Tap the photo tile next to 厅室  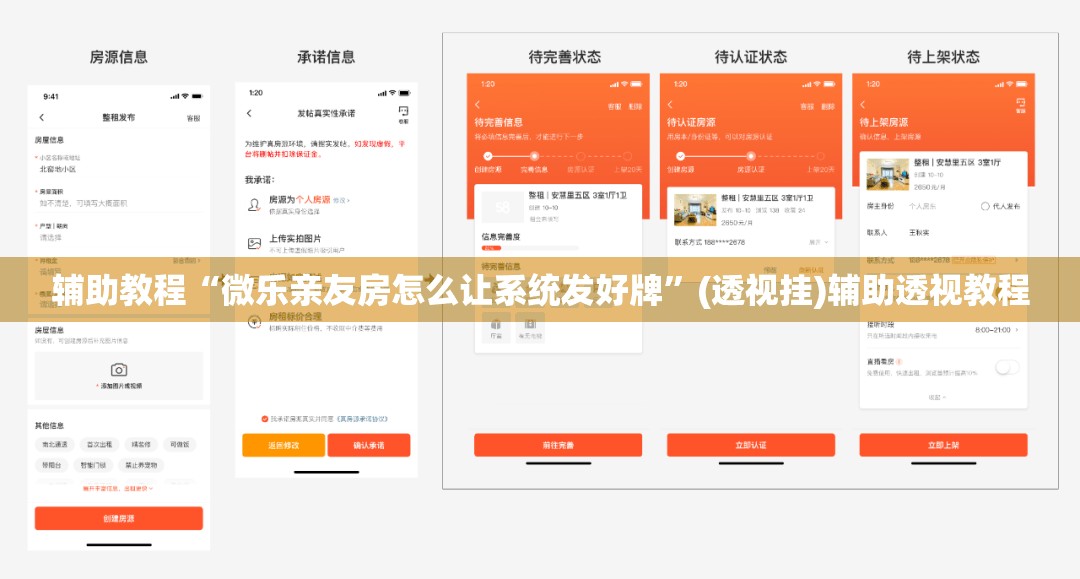point(530,327)
